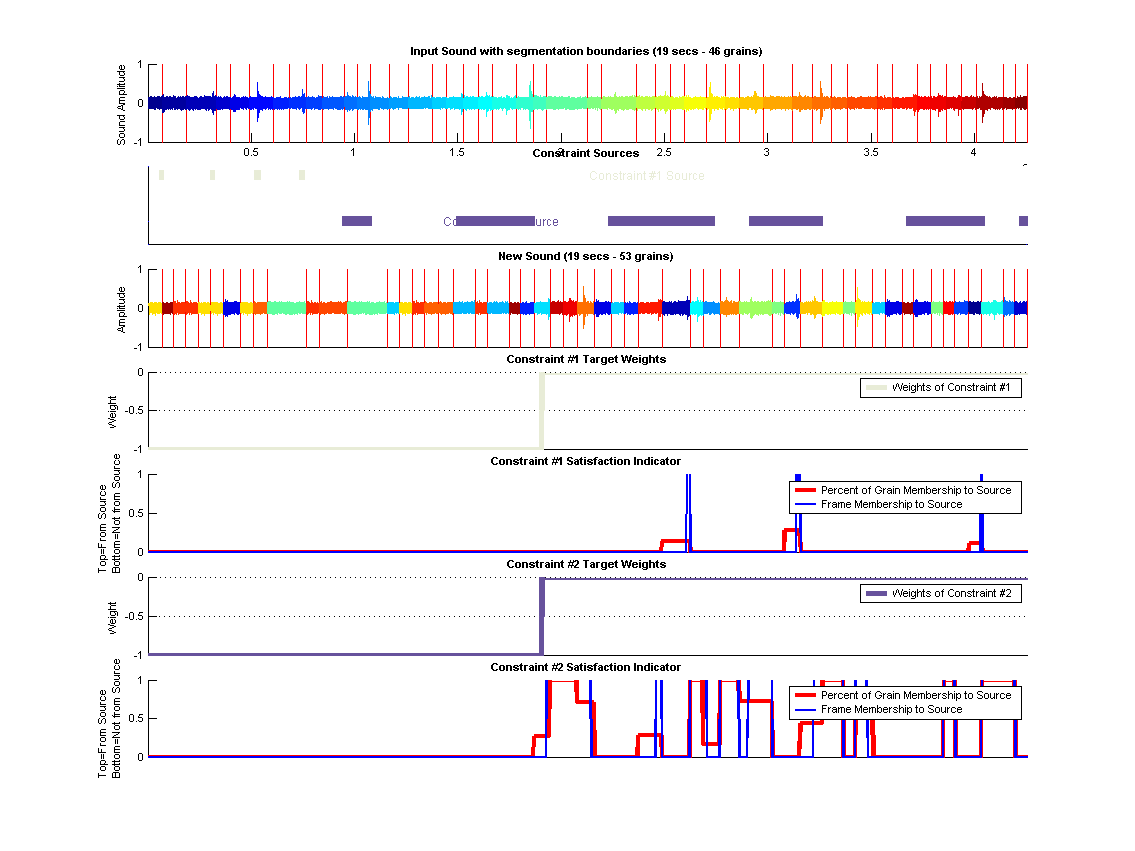Click the Input Sound with segmentation boundaries title
This screenshot has width=1135, height=851.
586,51
